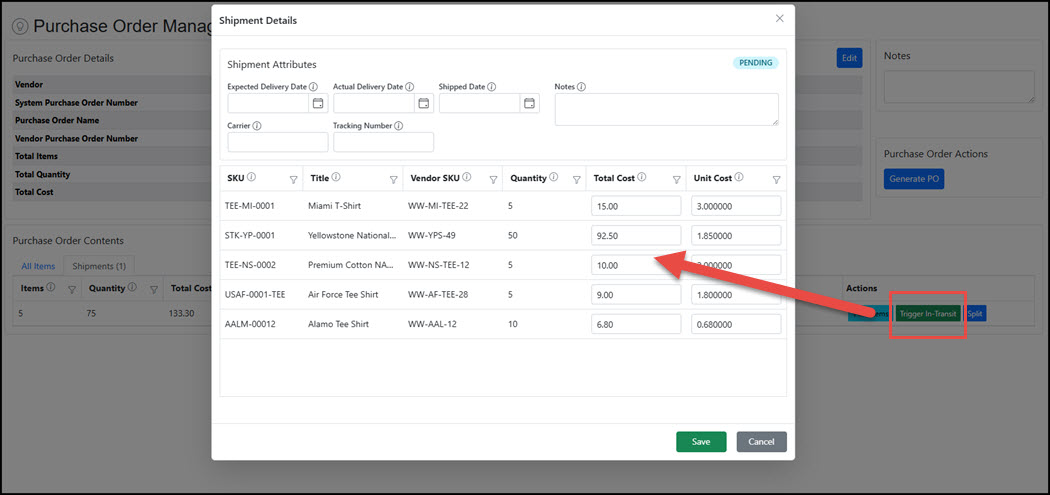
Task: Close the Shipment Details dialog
Action: tap(780, 19)
